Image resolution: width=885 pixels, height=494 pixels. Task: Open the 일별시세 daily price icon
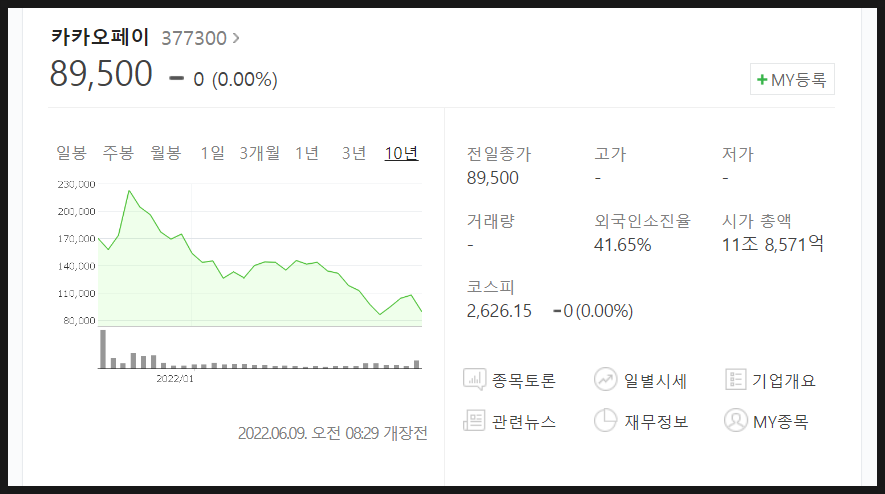(605, 379)
